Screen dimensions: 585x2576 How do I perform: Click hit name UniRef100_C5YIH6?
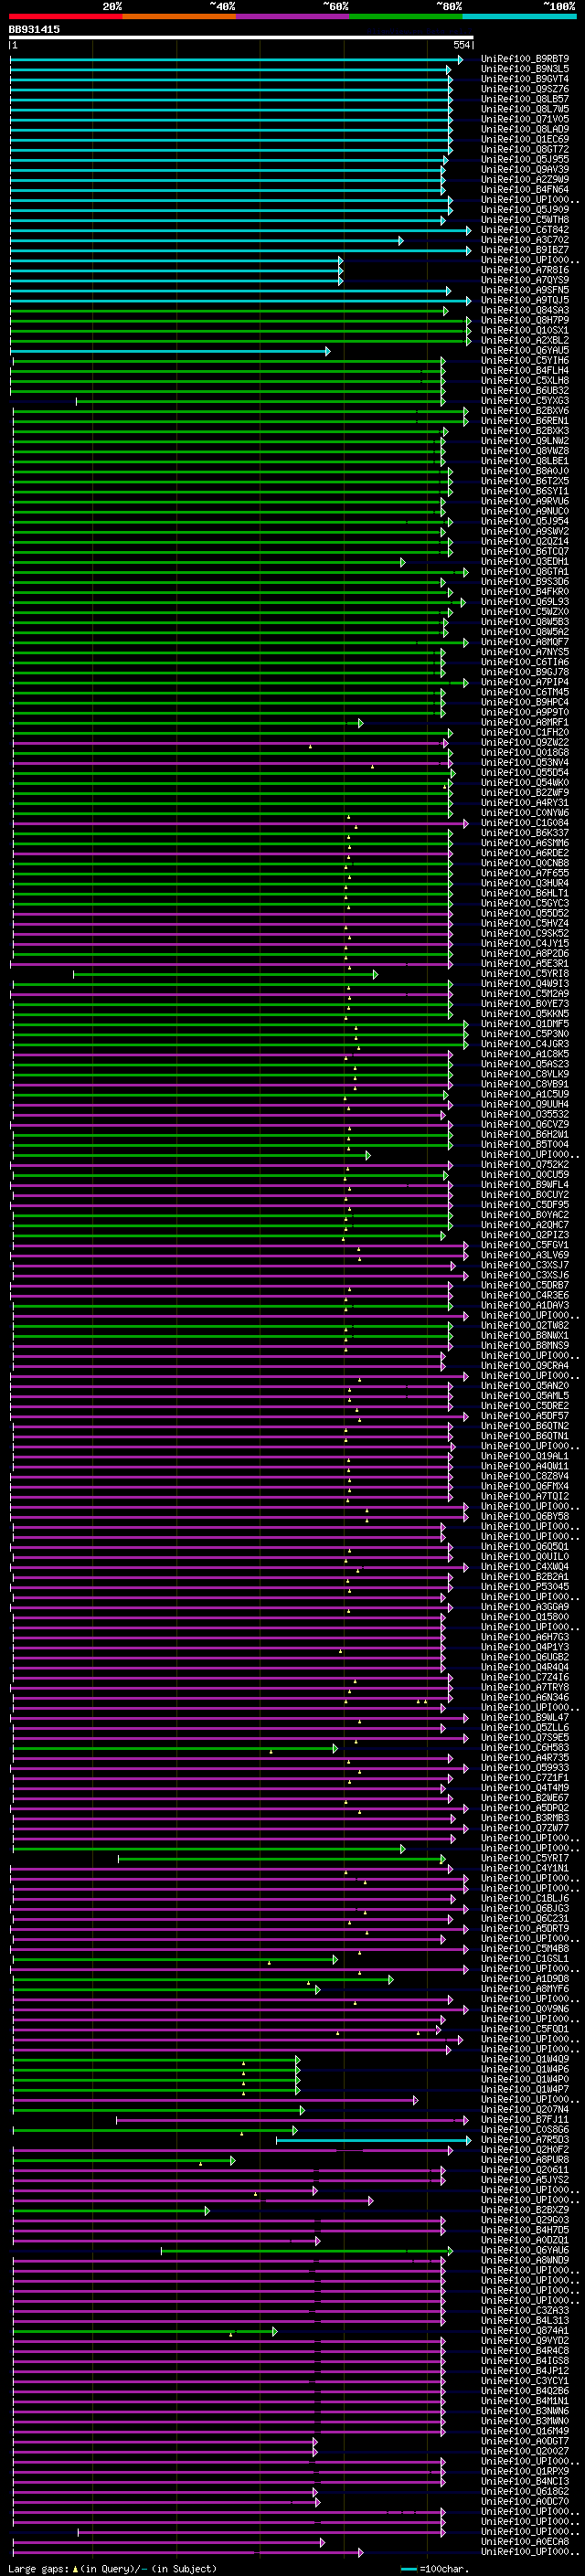click(x=525, y=360)
